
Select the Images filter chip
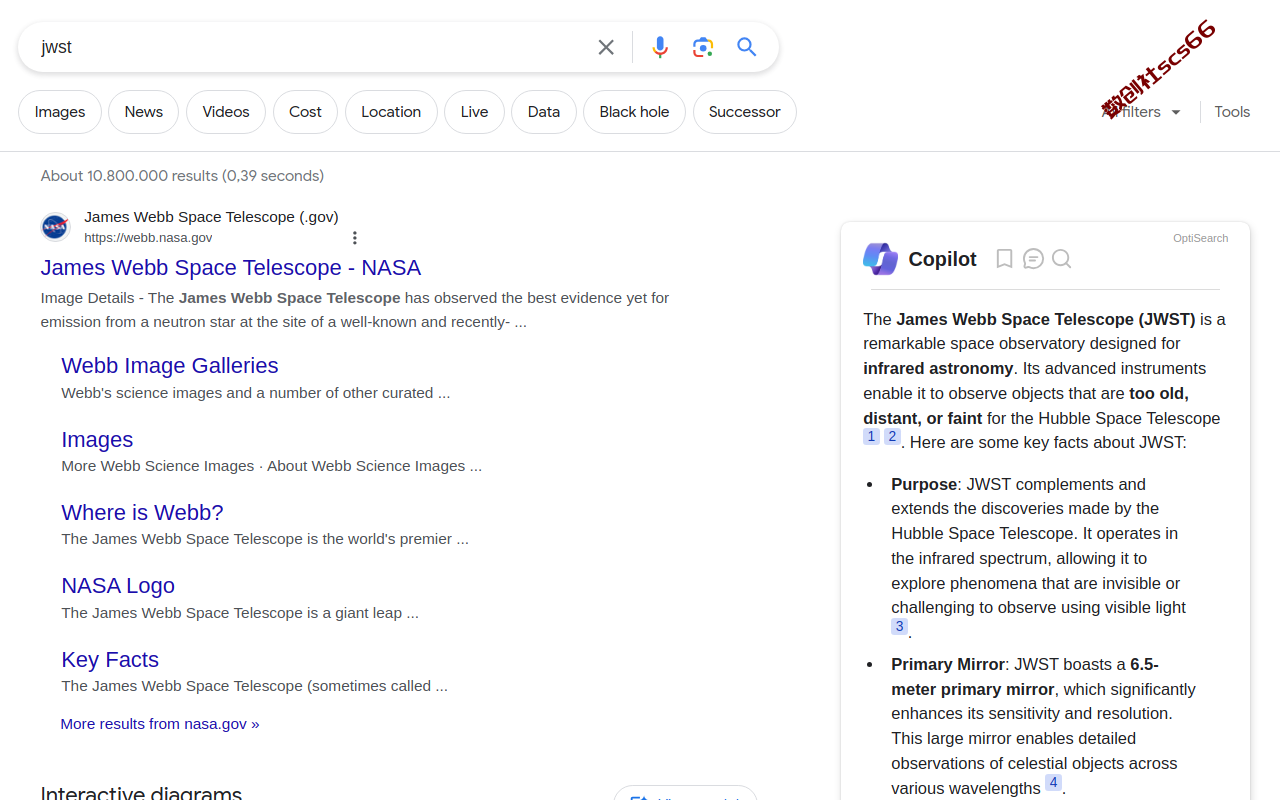pos(60,112)
